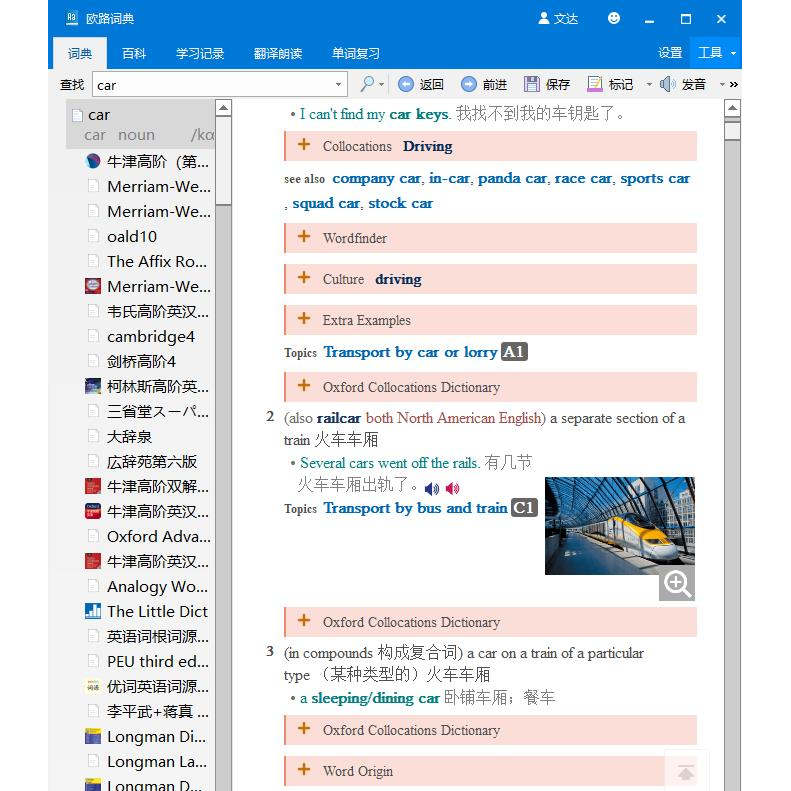Image resolution: width=791 pixels, height=791 pixels.
Task: Open the toolbar overflow chevrons
Action: pyautogui.click(x=734, y=84)
